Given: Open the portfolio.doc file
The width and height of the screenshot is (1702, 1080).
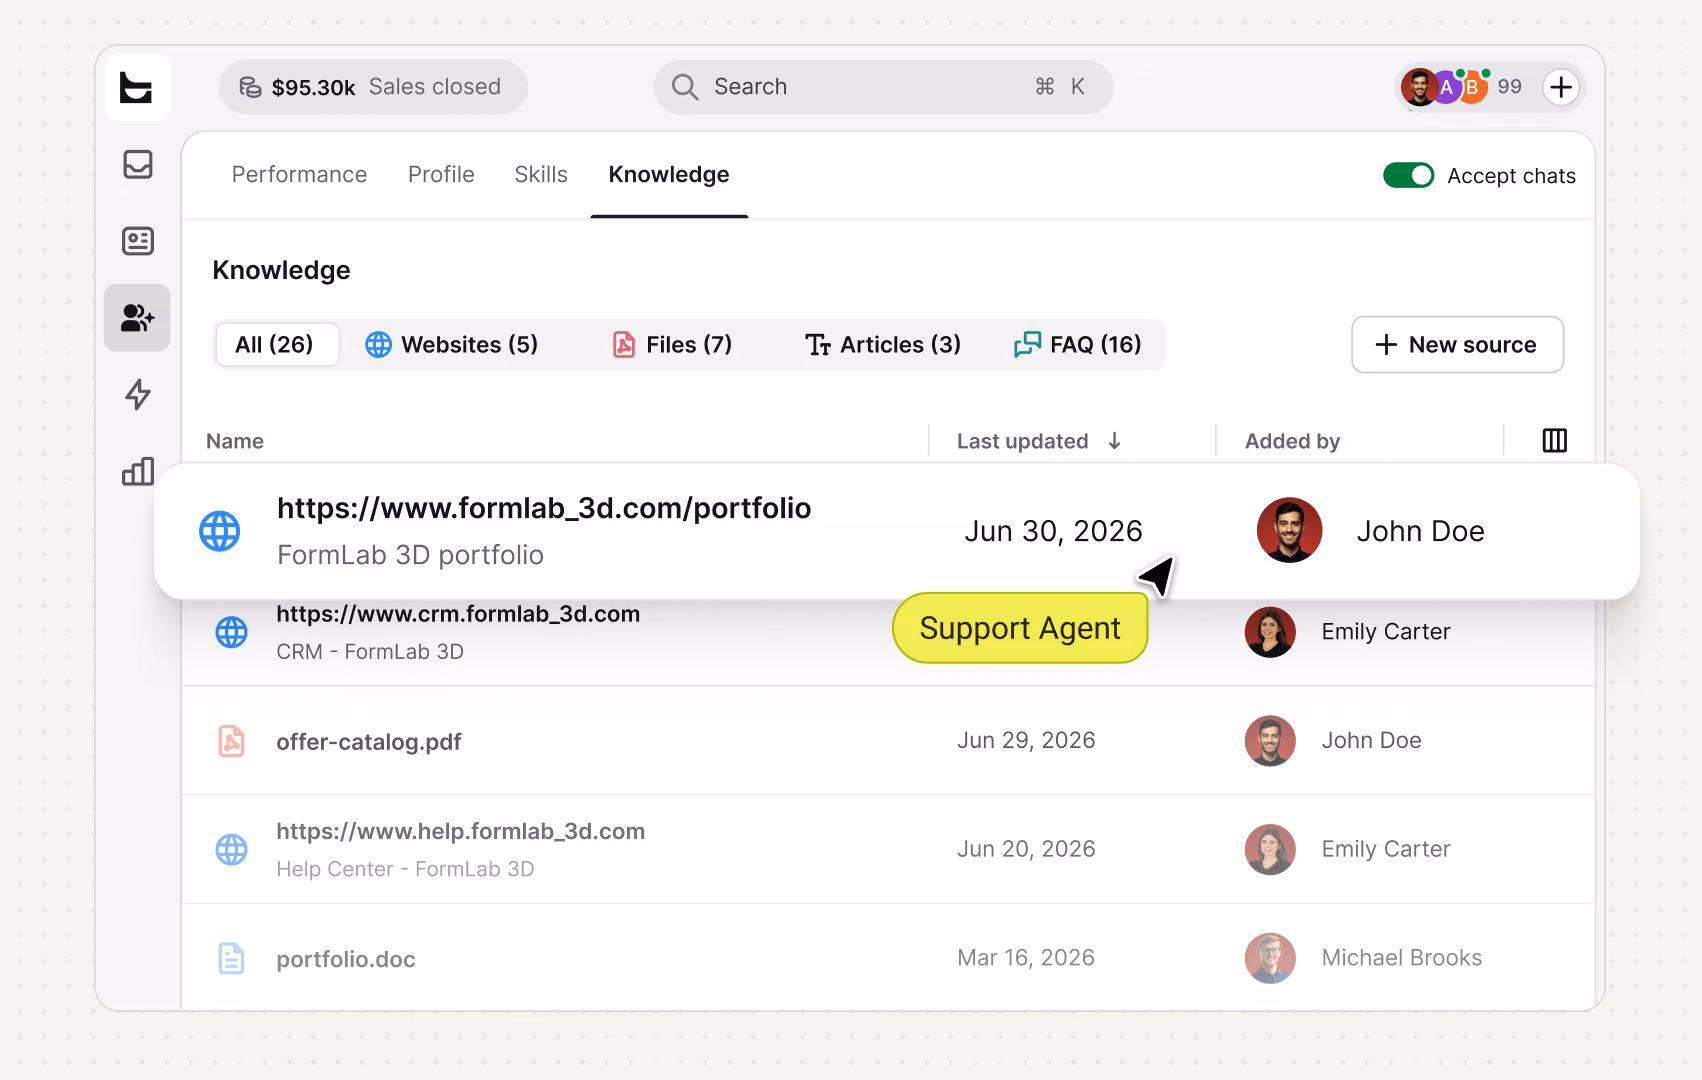Looking at the screenshot, I should point(346,960).
